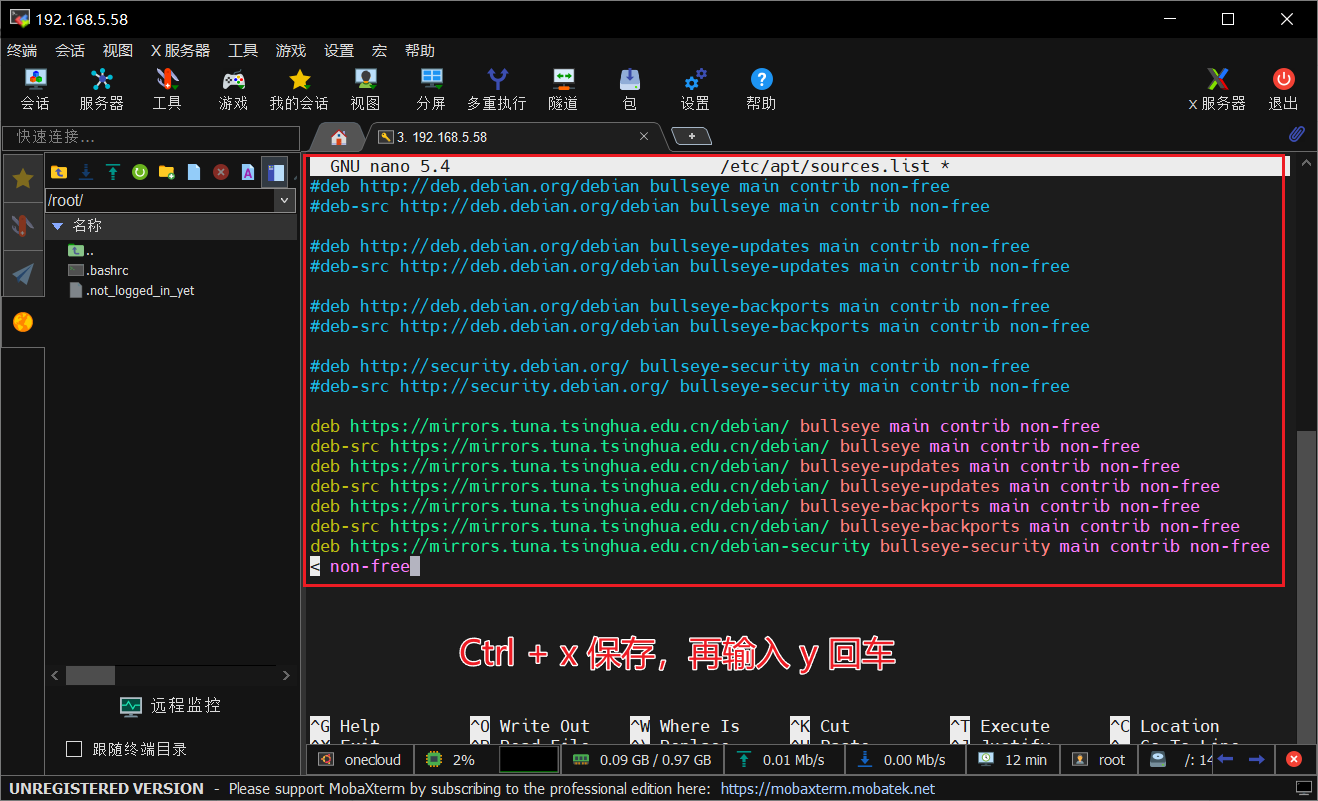This screenshot has width=1318, height=801.
Task: Go to the home tab
Action: [339, 137]
